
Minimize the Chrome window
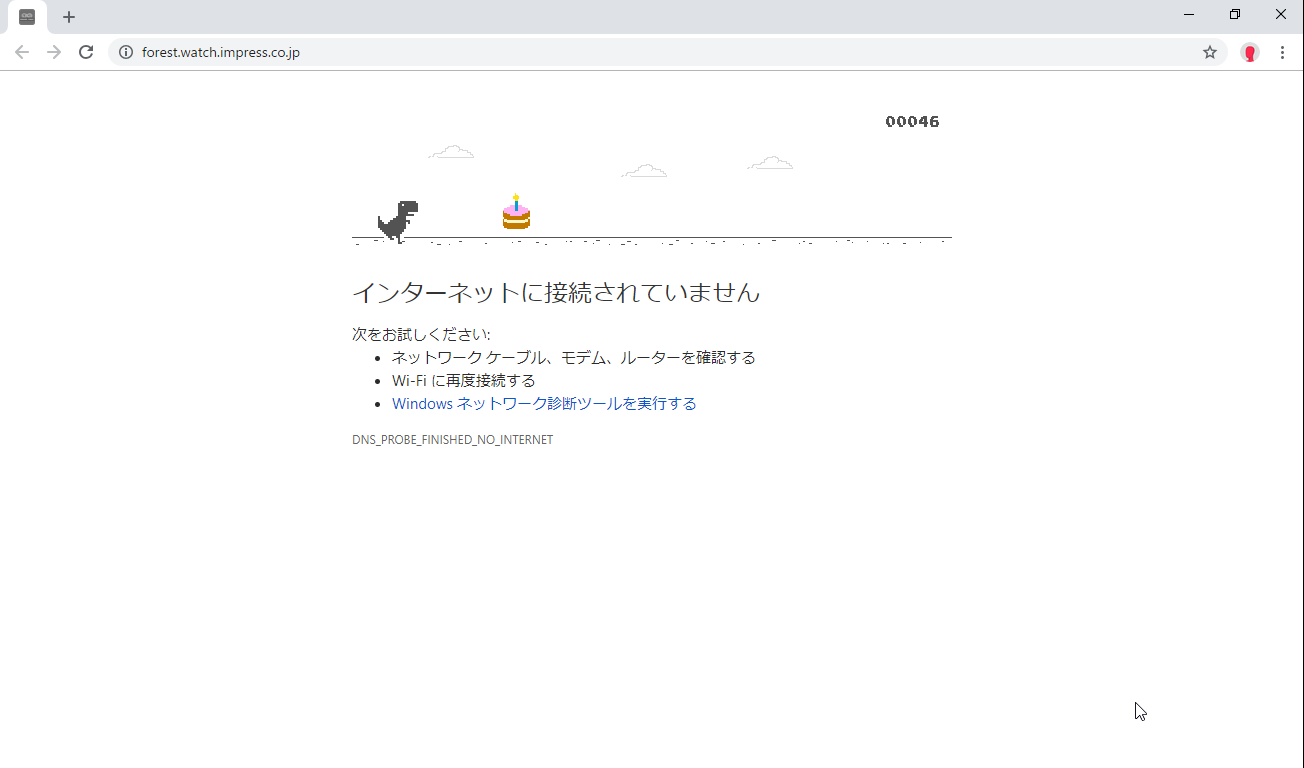(x=1189, y=14)
